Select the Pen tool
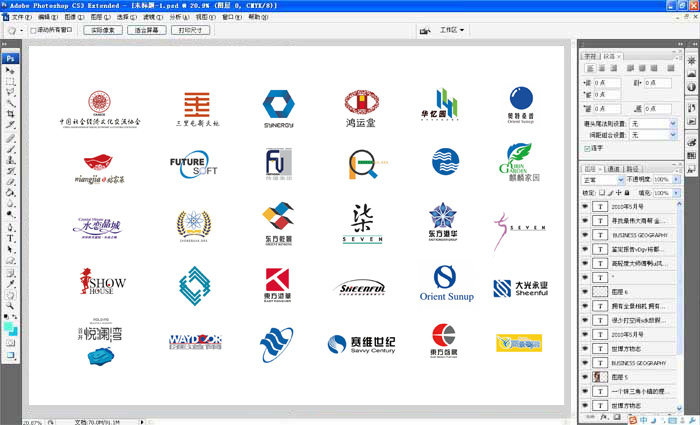The width and height of the screenshot is (700, 425). tap(10, 227)
